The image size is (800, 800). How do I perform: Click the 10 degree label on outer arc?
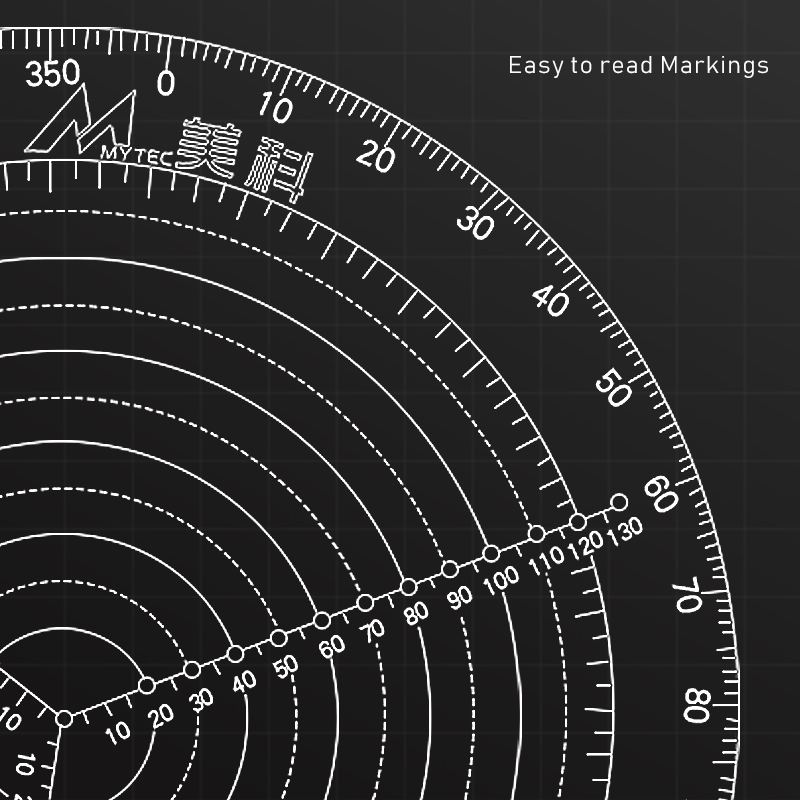pyautogui.click(x=276, y=106)
